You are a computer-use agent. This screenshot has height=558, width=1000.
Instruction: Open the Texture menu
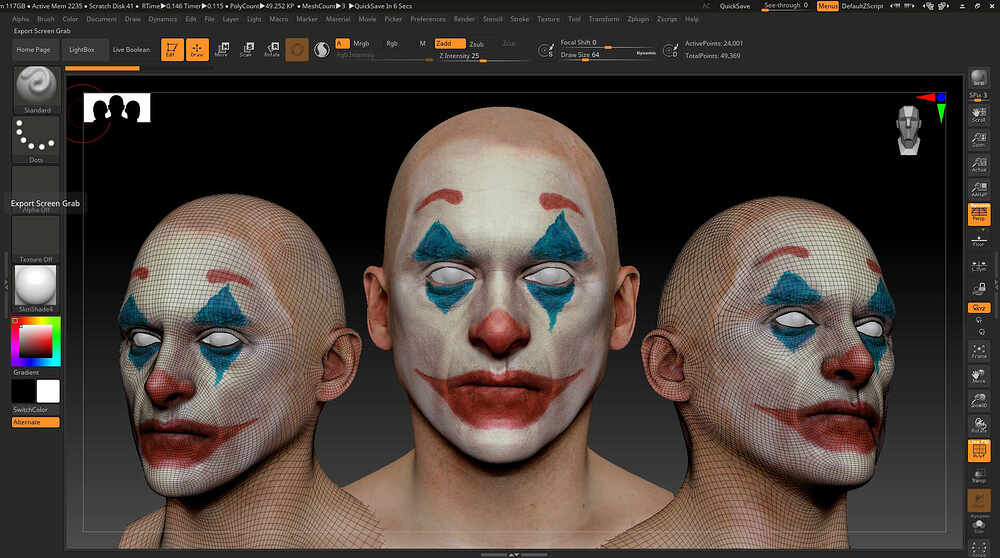click(x=548, y=19)
